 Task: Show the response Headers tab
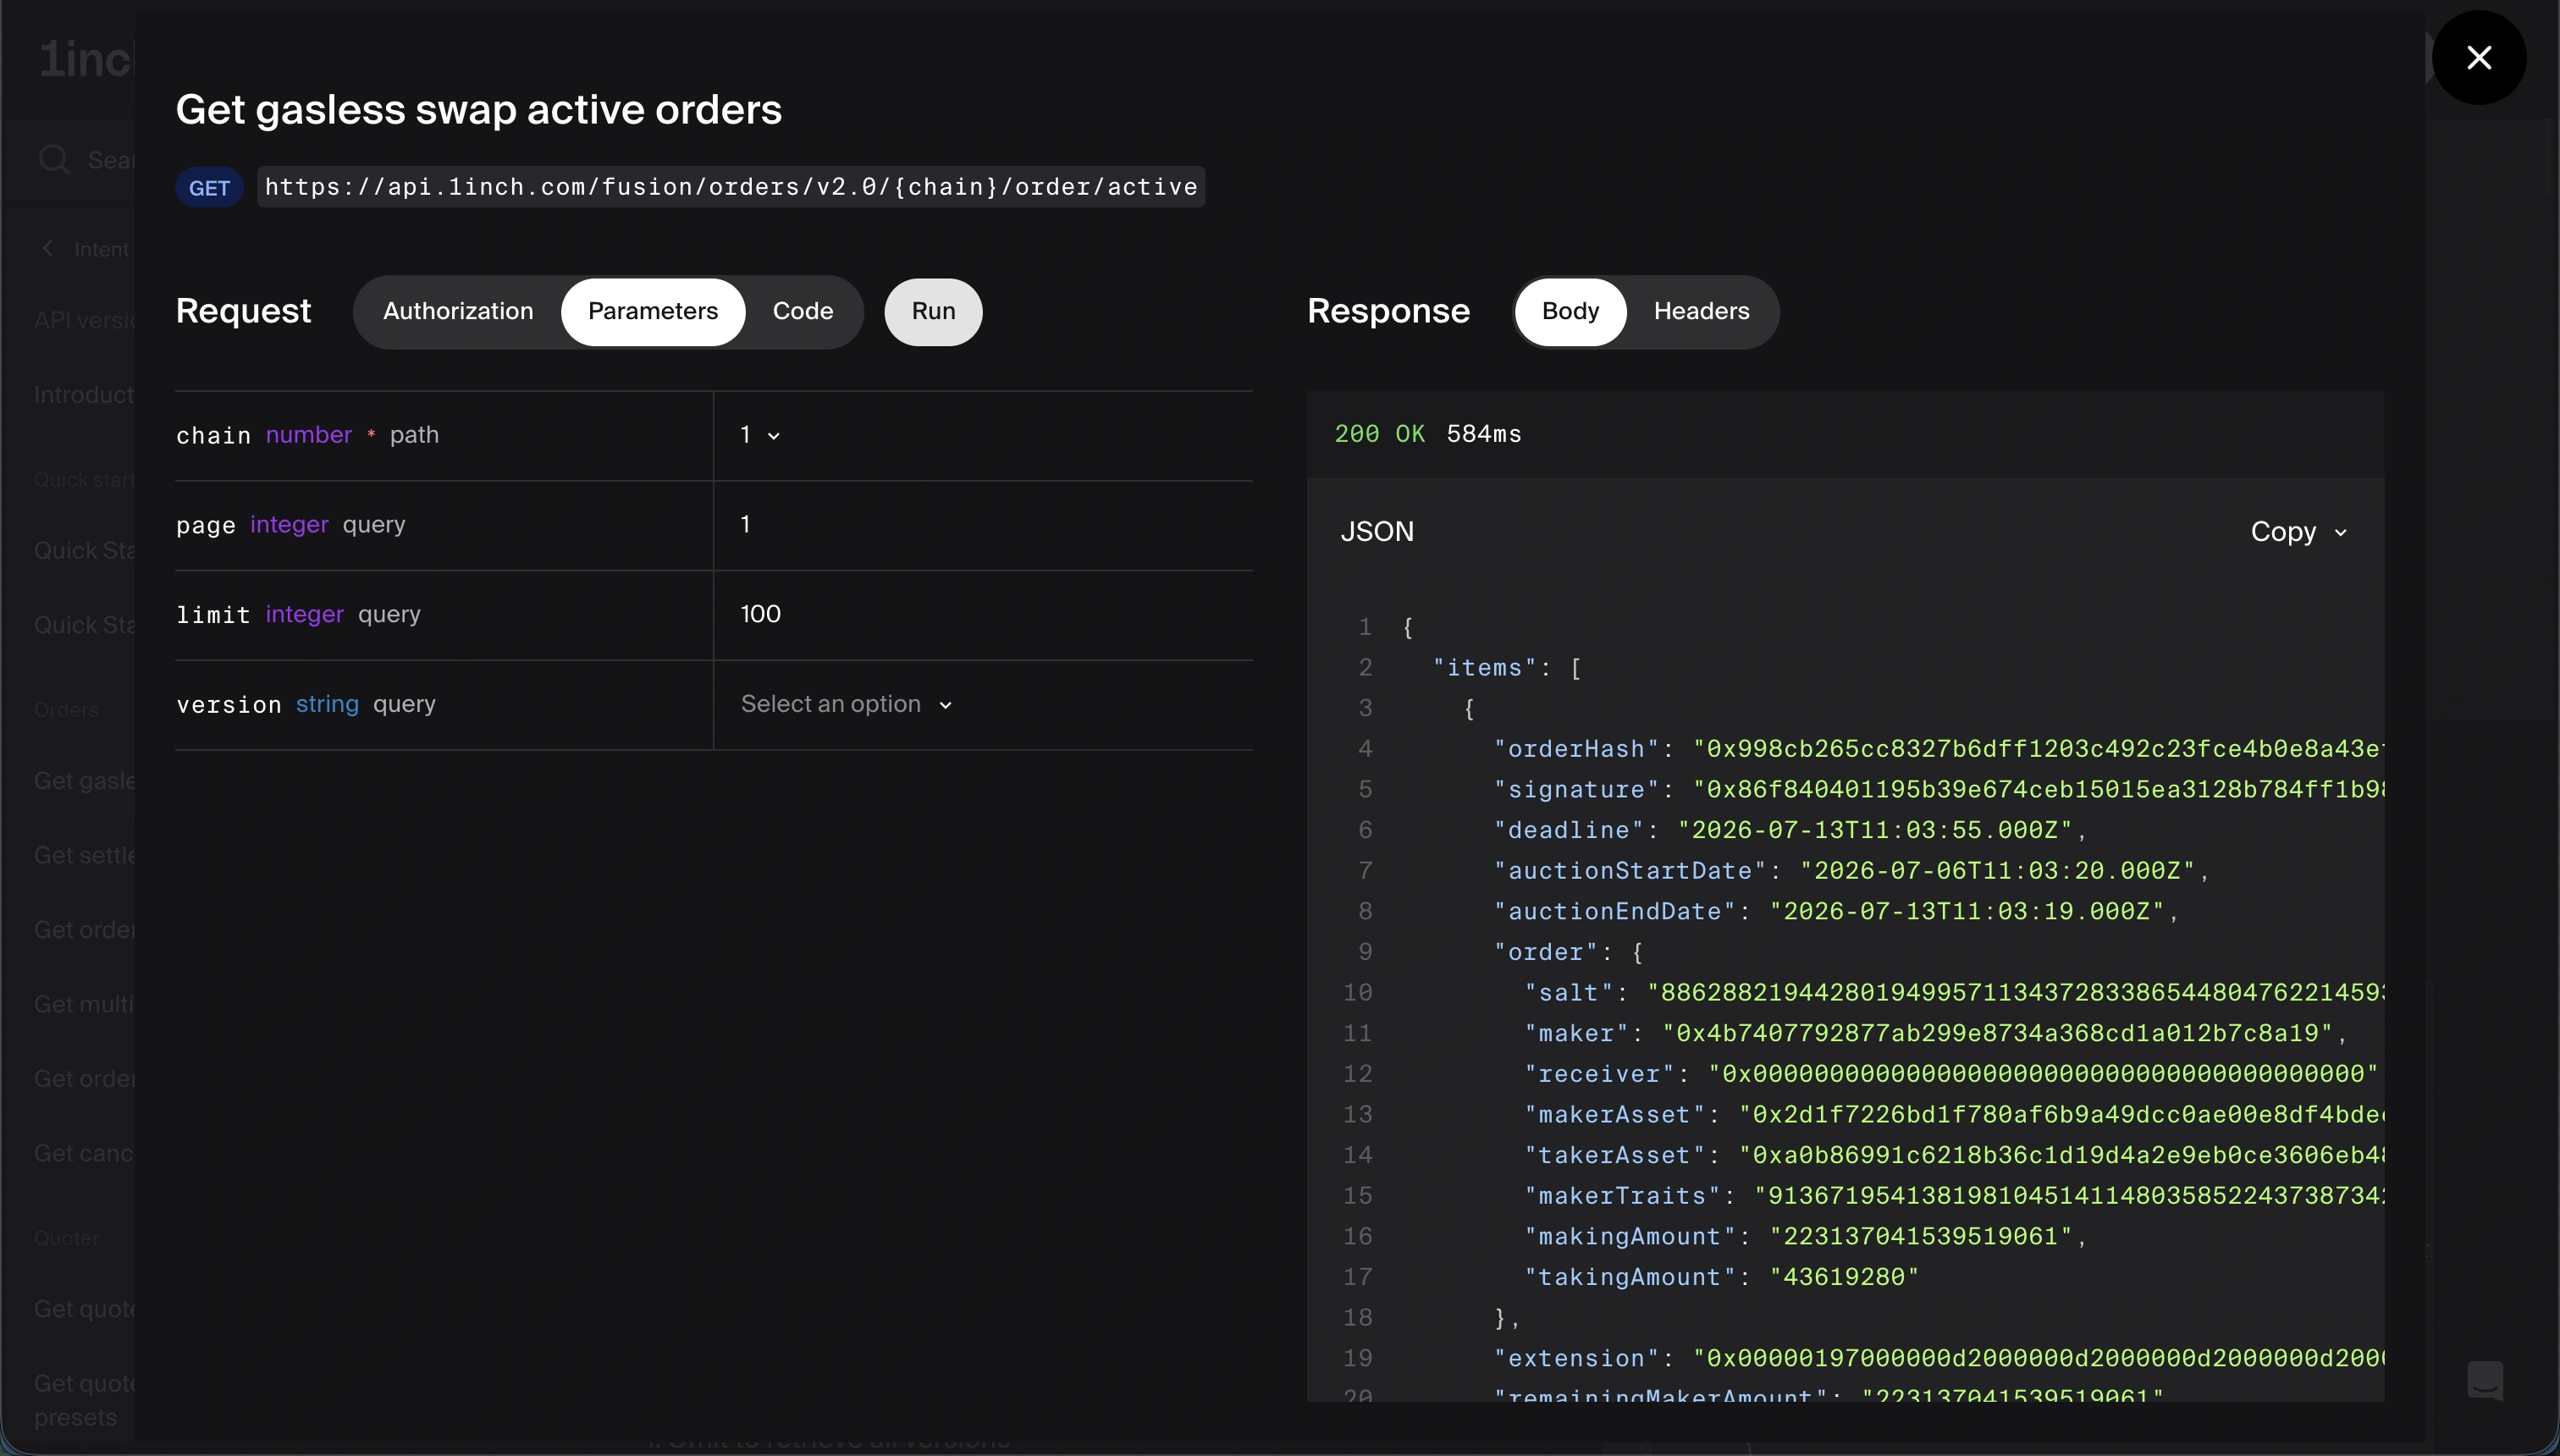(1701, 311)
